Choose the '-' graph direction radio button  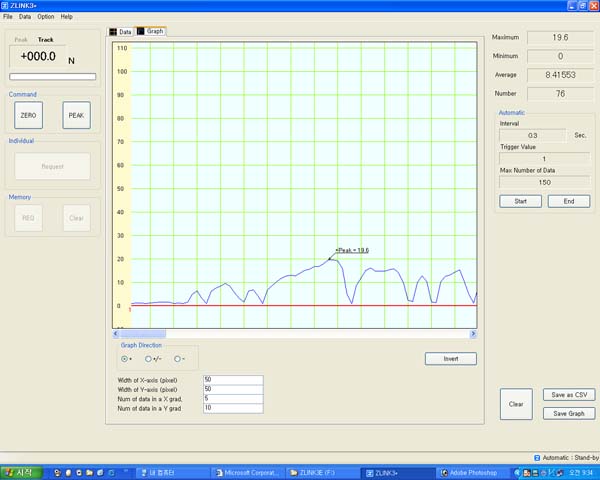coord(178,358)
